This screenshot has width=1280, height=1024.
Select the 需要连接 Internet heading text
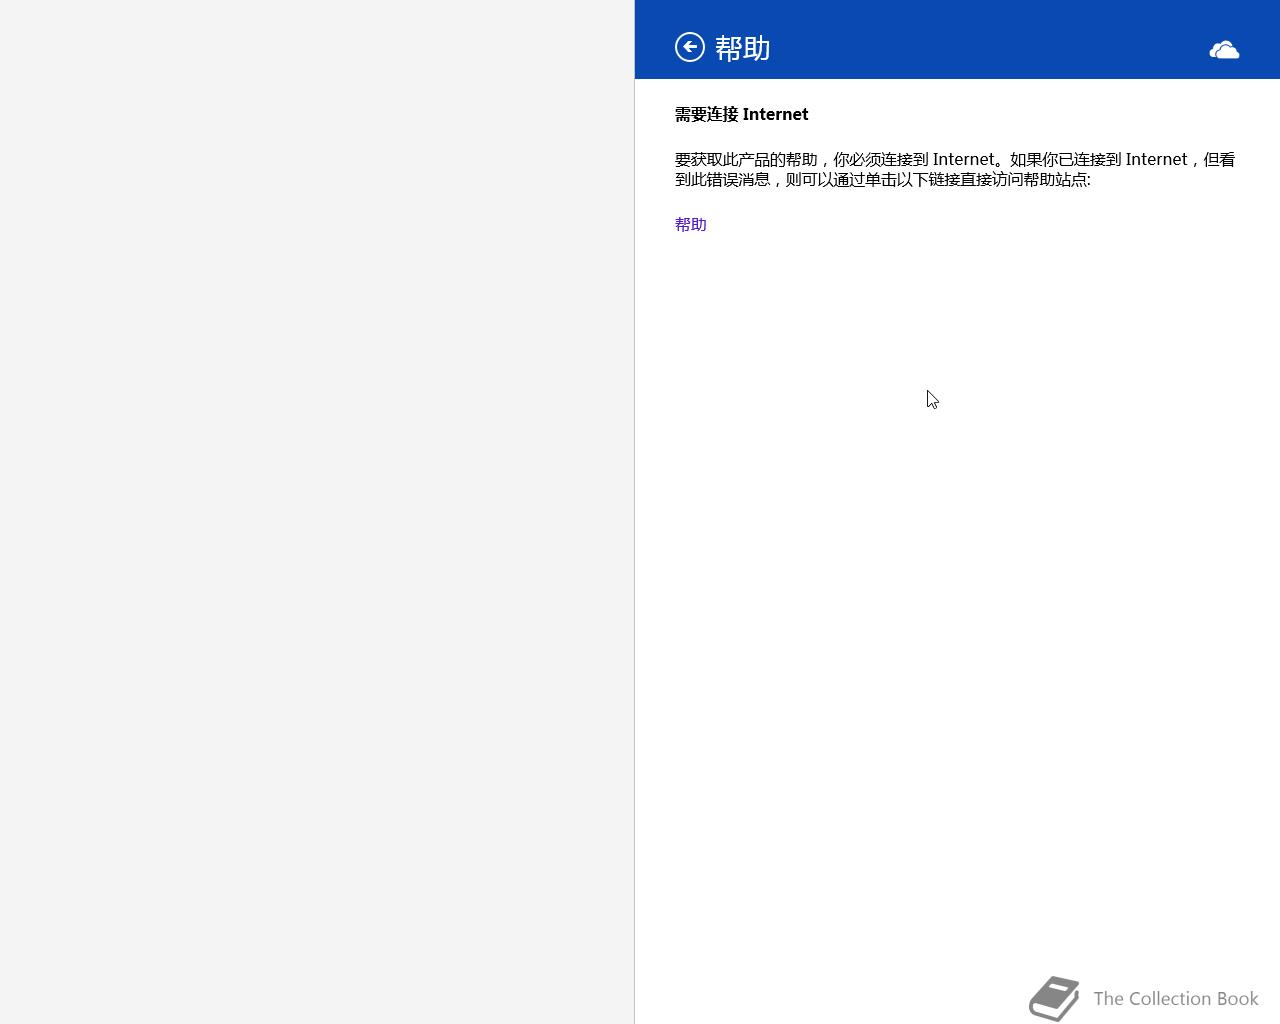click(742, 114)
